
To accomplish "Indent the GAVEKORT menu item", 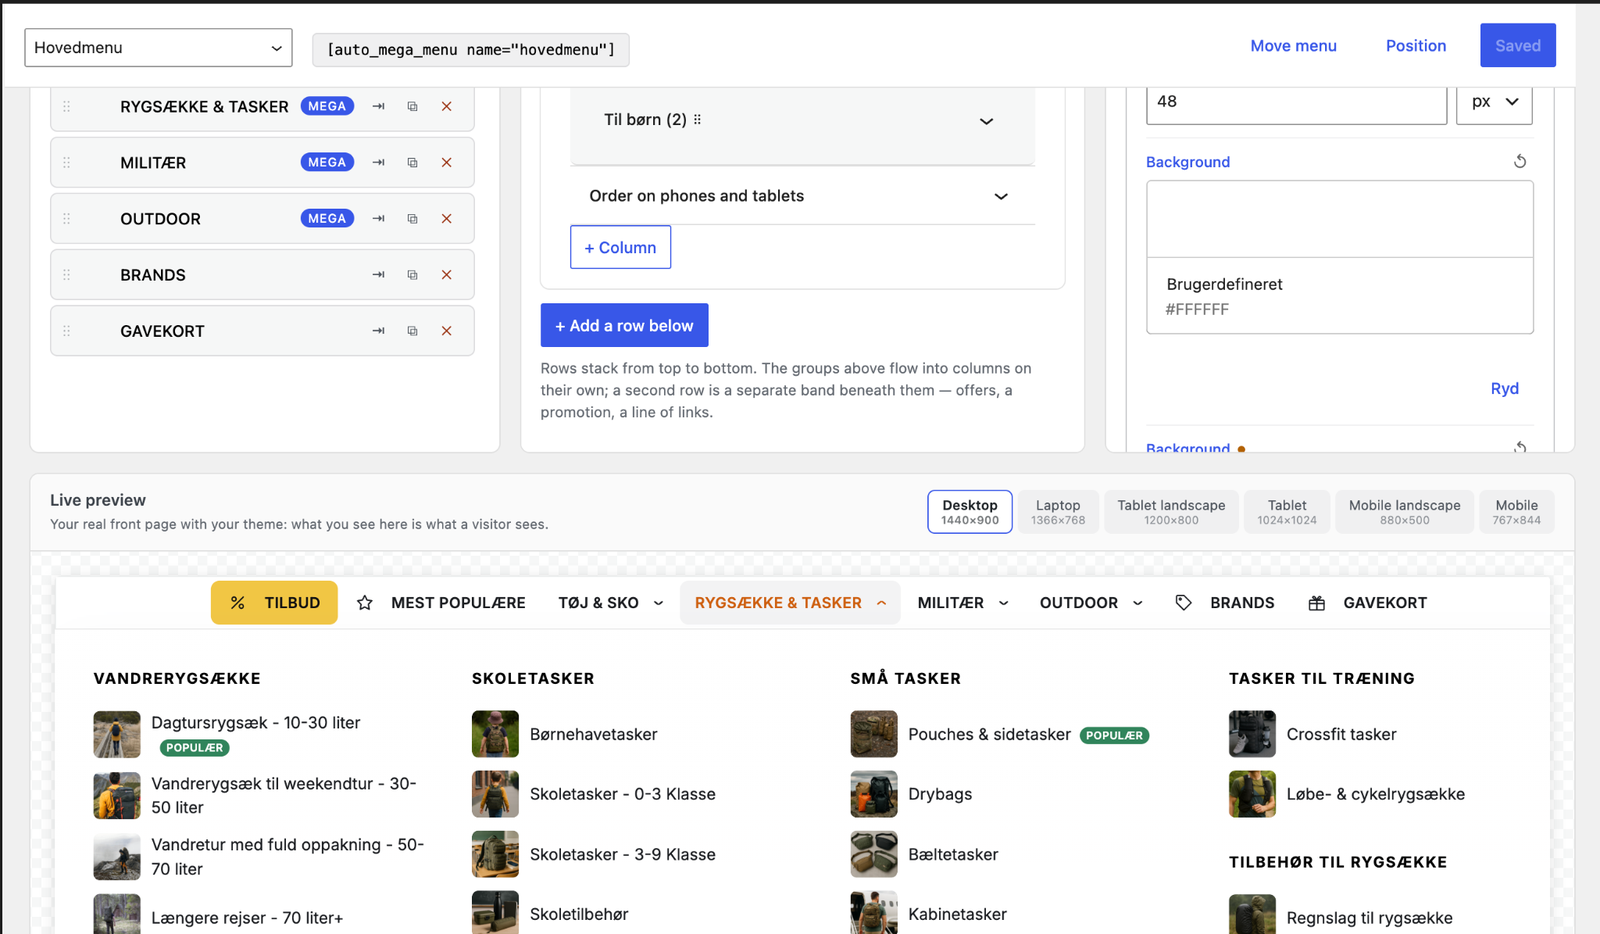I will coord(378,330).
